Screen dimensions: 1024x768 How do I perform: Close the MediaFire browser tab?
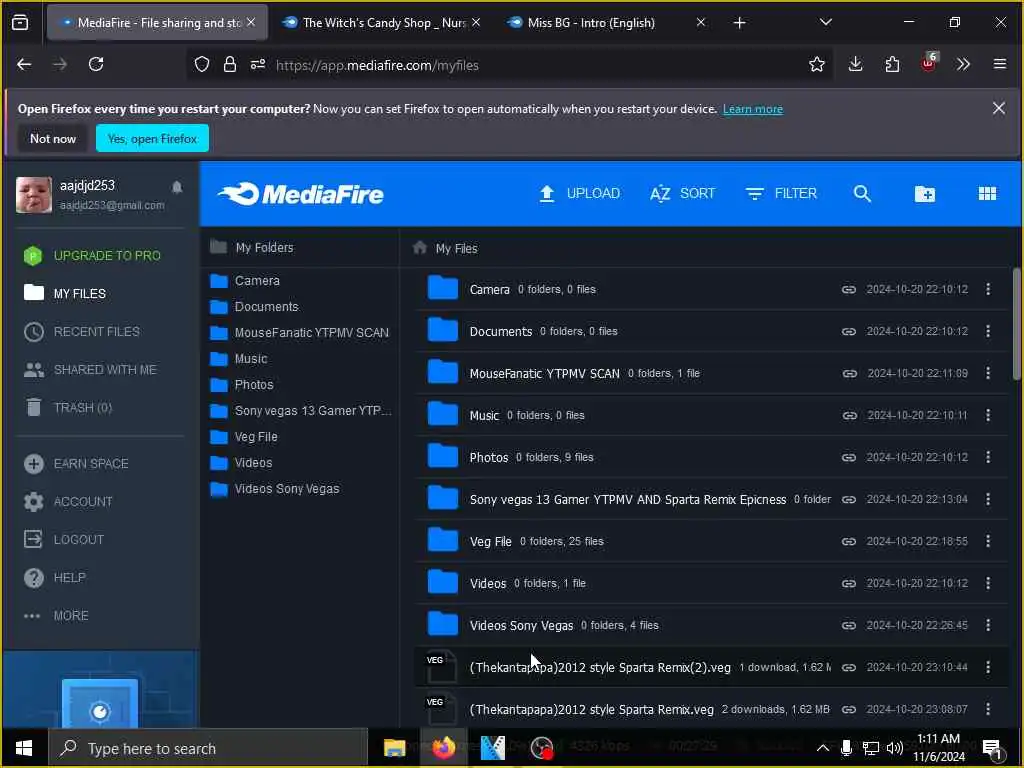251,22
